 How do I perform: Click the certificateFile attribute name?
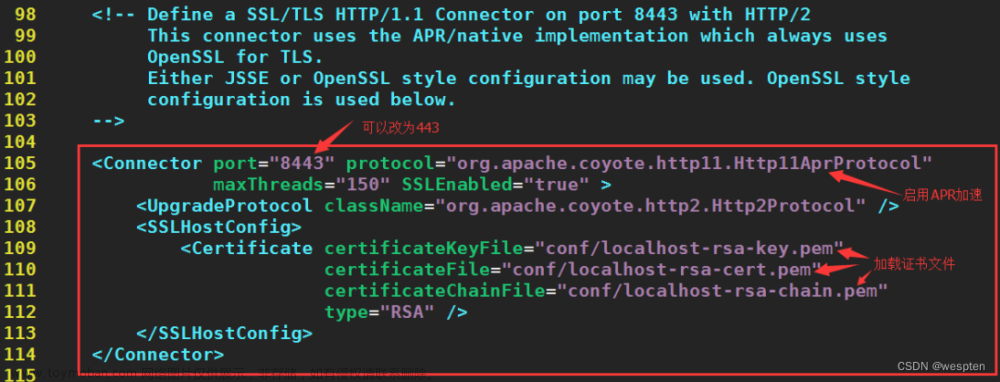(407, 269)
